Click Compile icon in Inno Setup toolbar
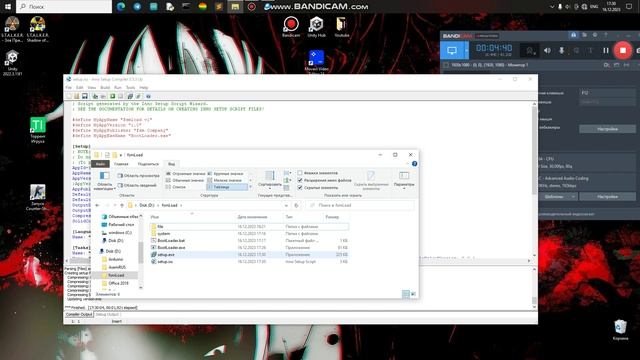This screenshot has width=640, height=360. pyautogui.click(x=95, y=96)
